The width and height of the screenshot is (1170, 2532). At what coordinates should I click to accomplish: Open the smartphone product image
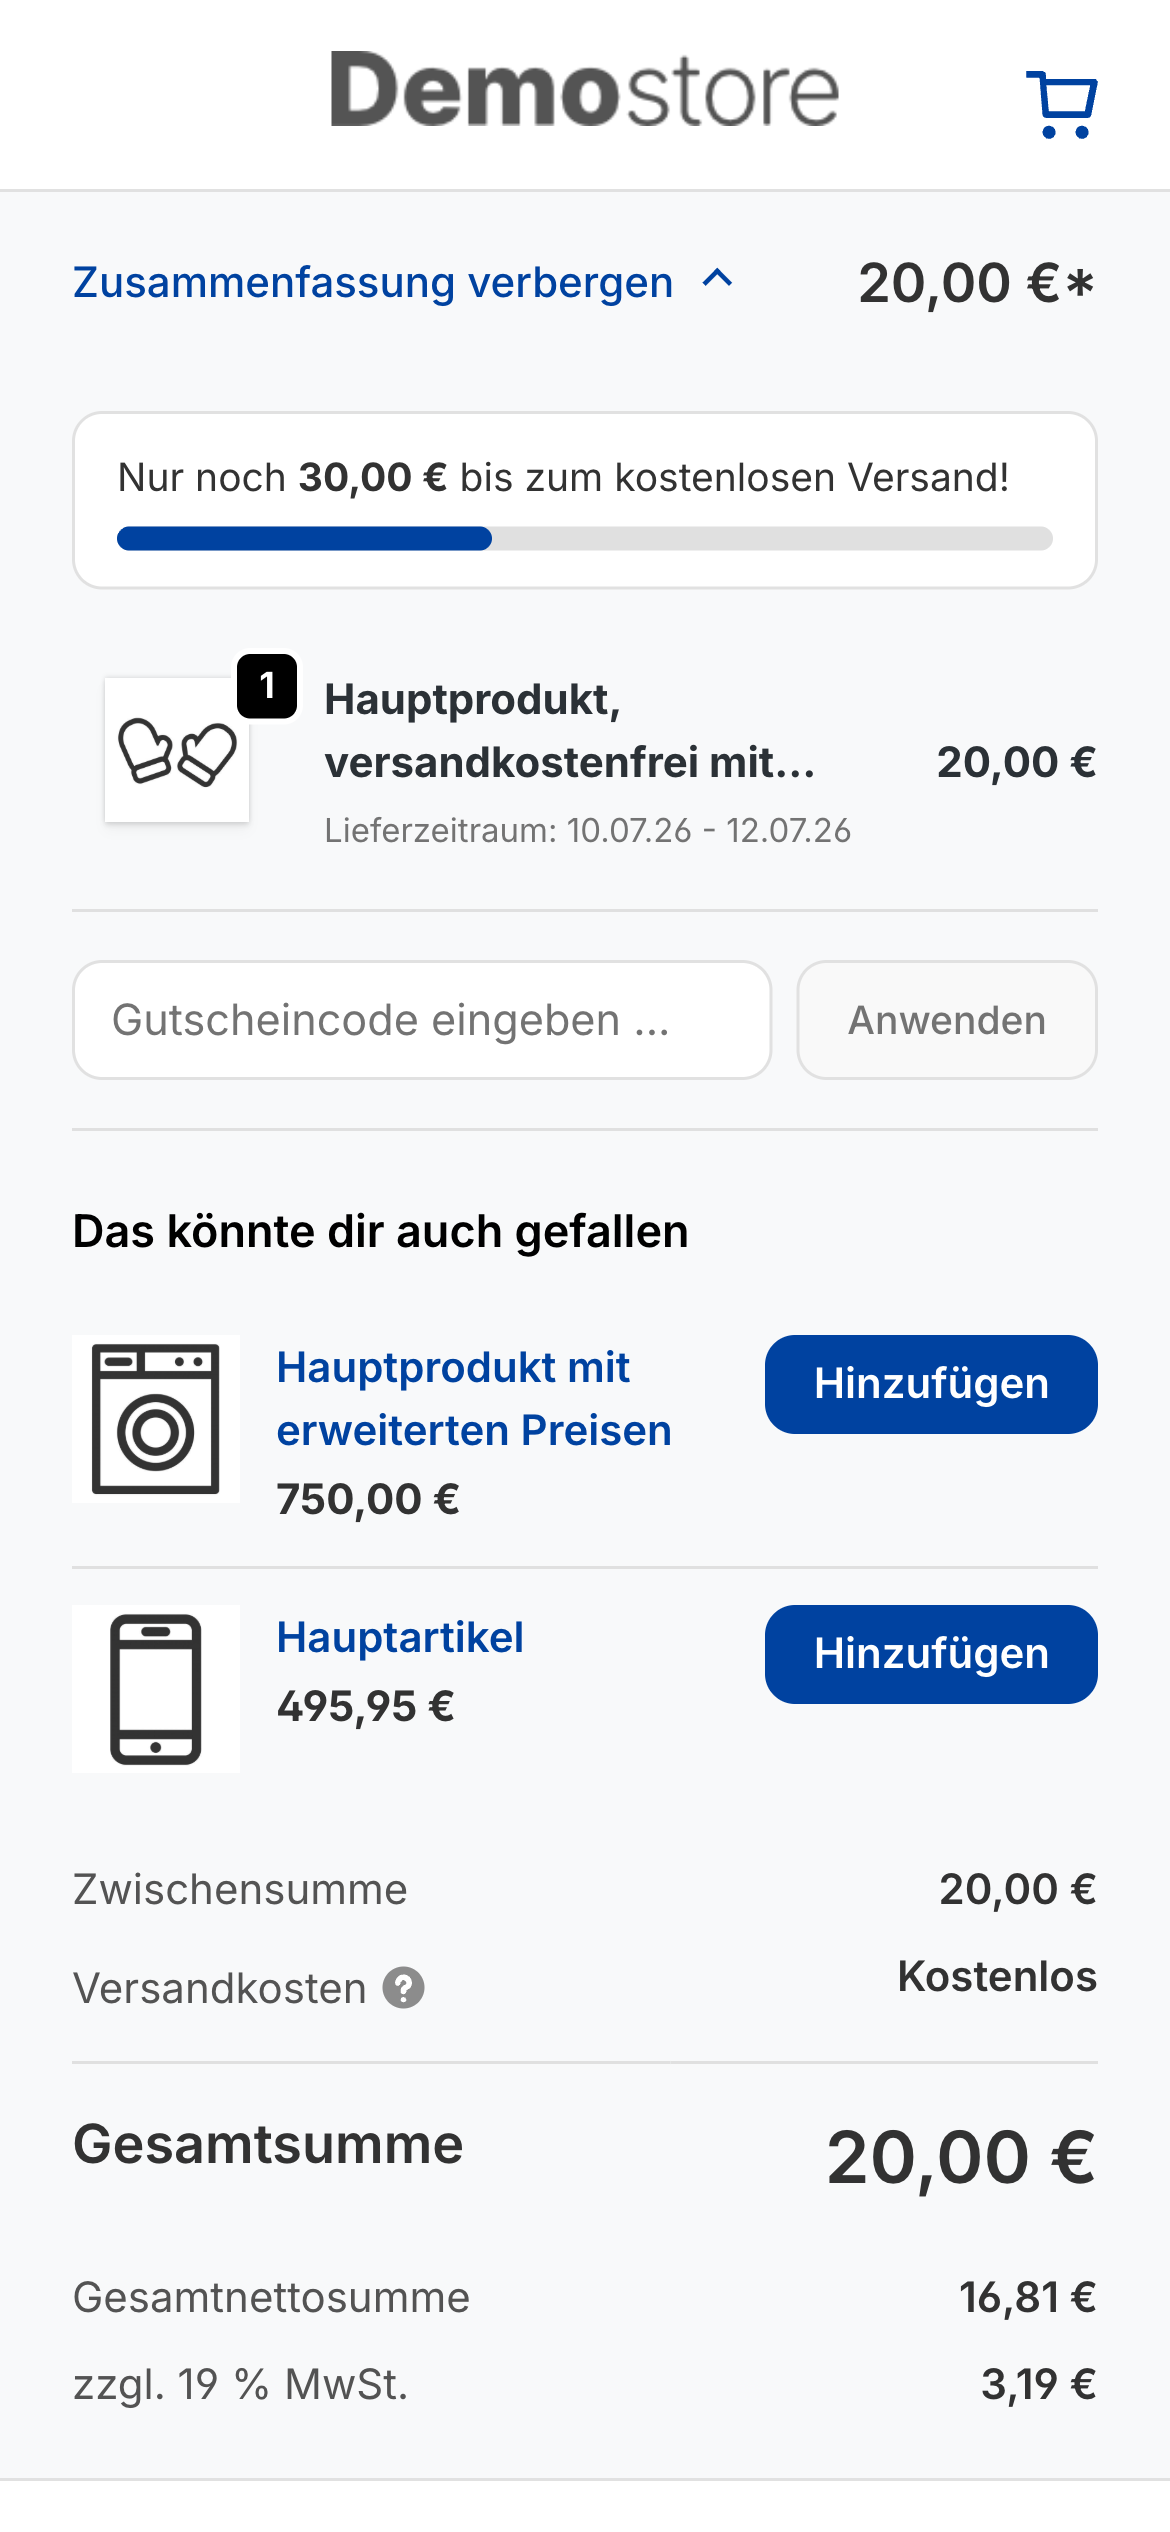[156, 1689]
